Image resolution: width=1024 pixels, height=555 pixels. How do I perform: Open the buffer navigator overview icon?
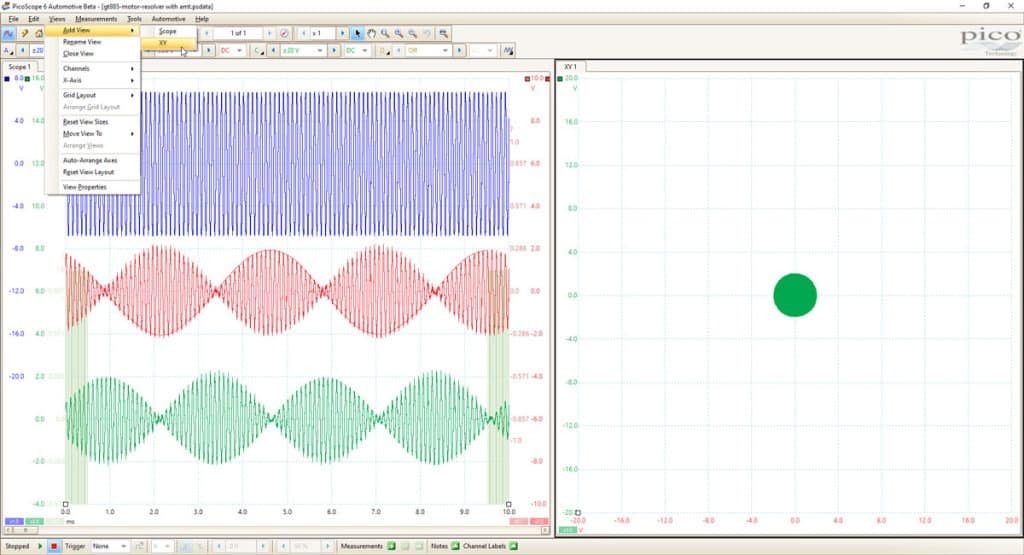[284, 33]
